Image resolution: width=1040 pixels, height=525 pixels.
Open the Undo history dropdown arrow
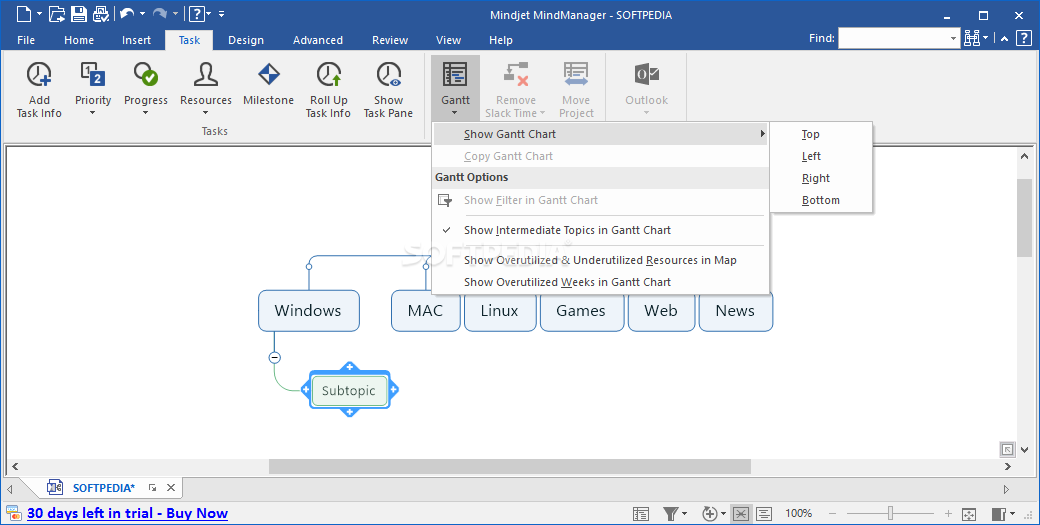point(142,13)
